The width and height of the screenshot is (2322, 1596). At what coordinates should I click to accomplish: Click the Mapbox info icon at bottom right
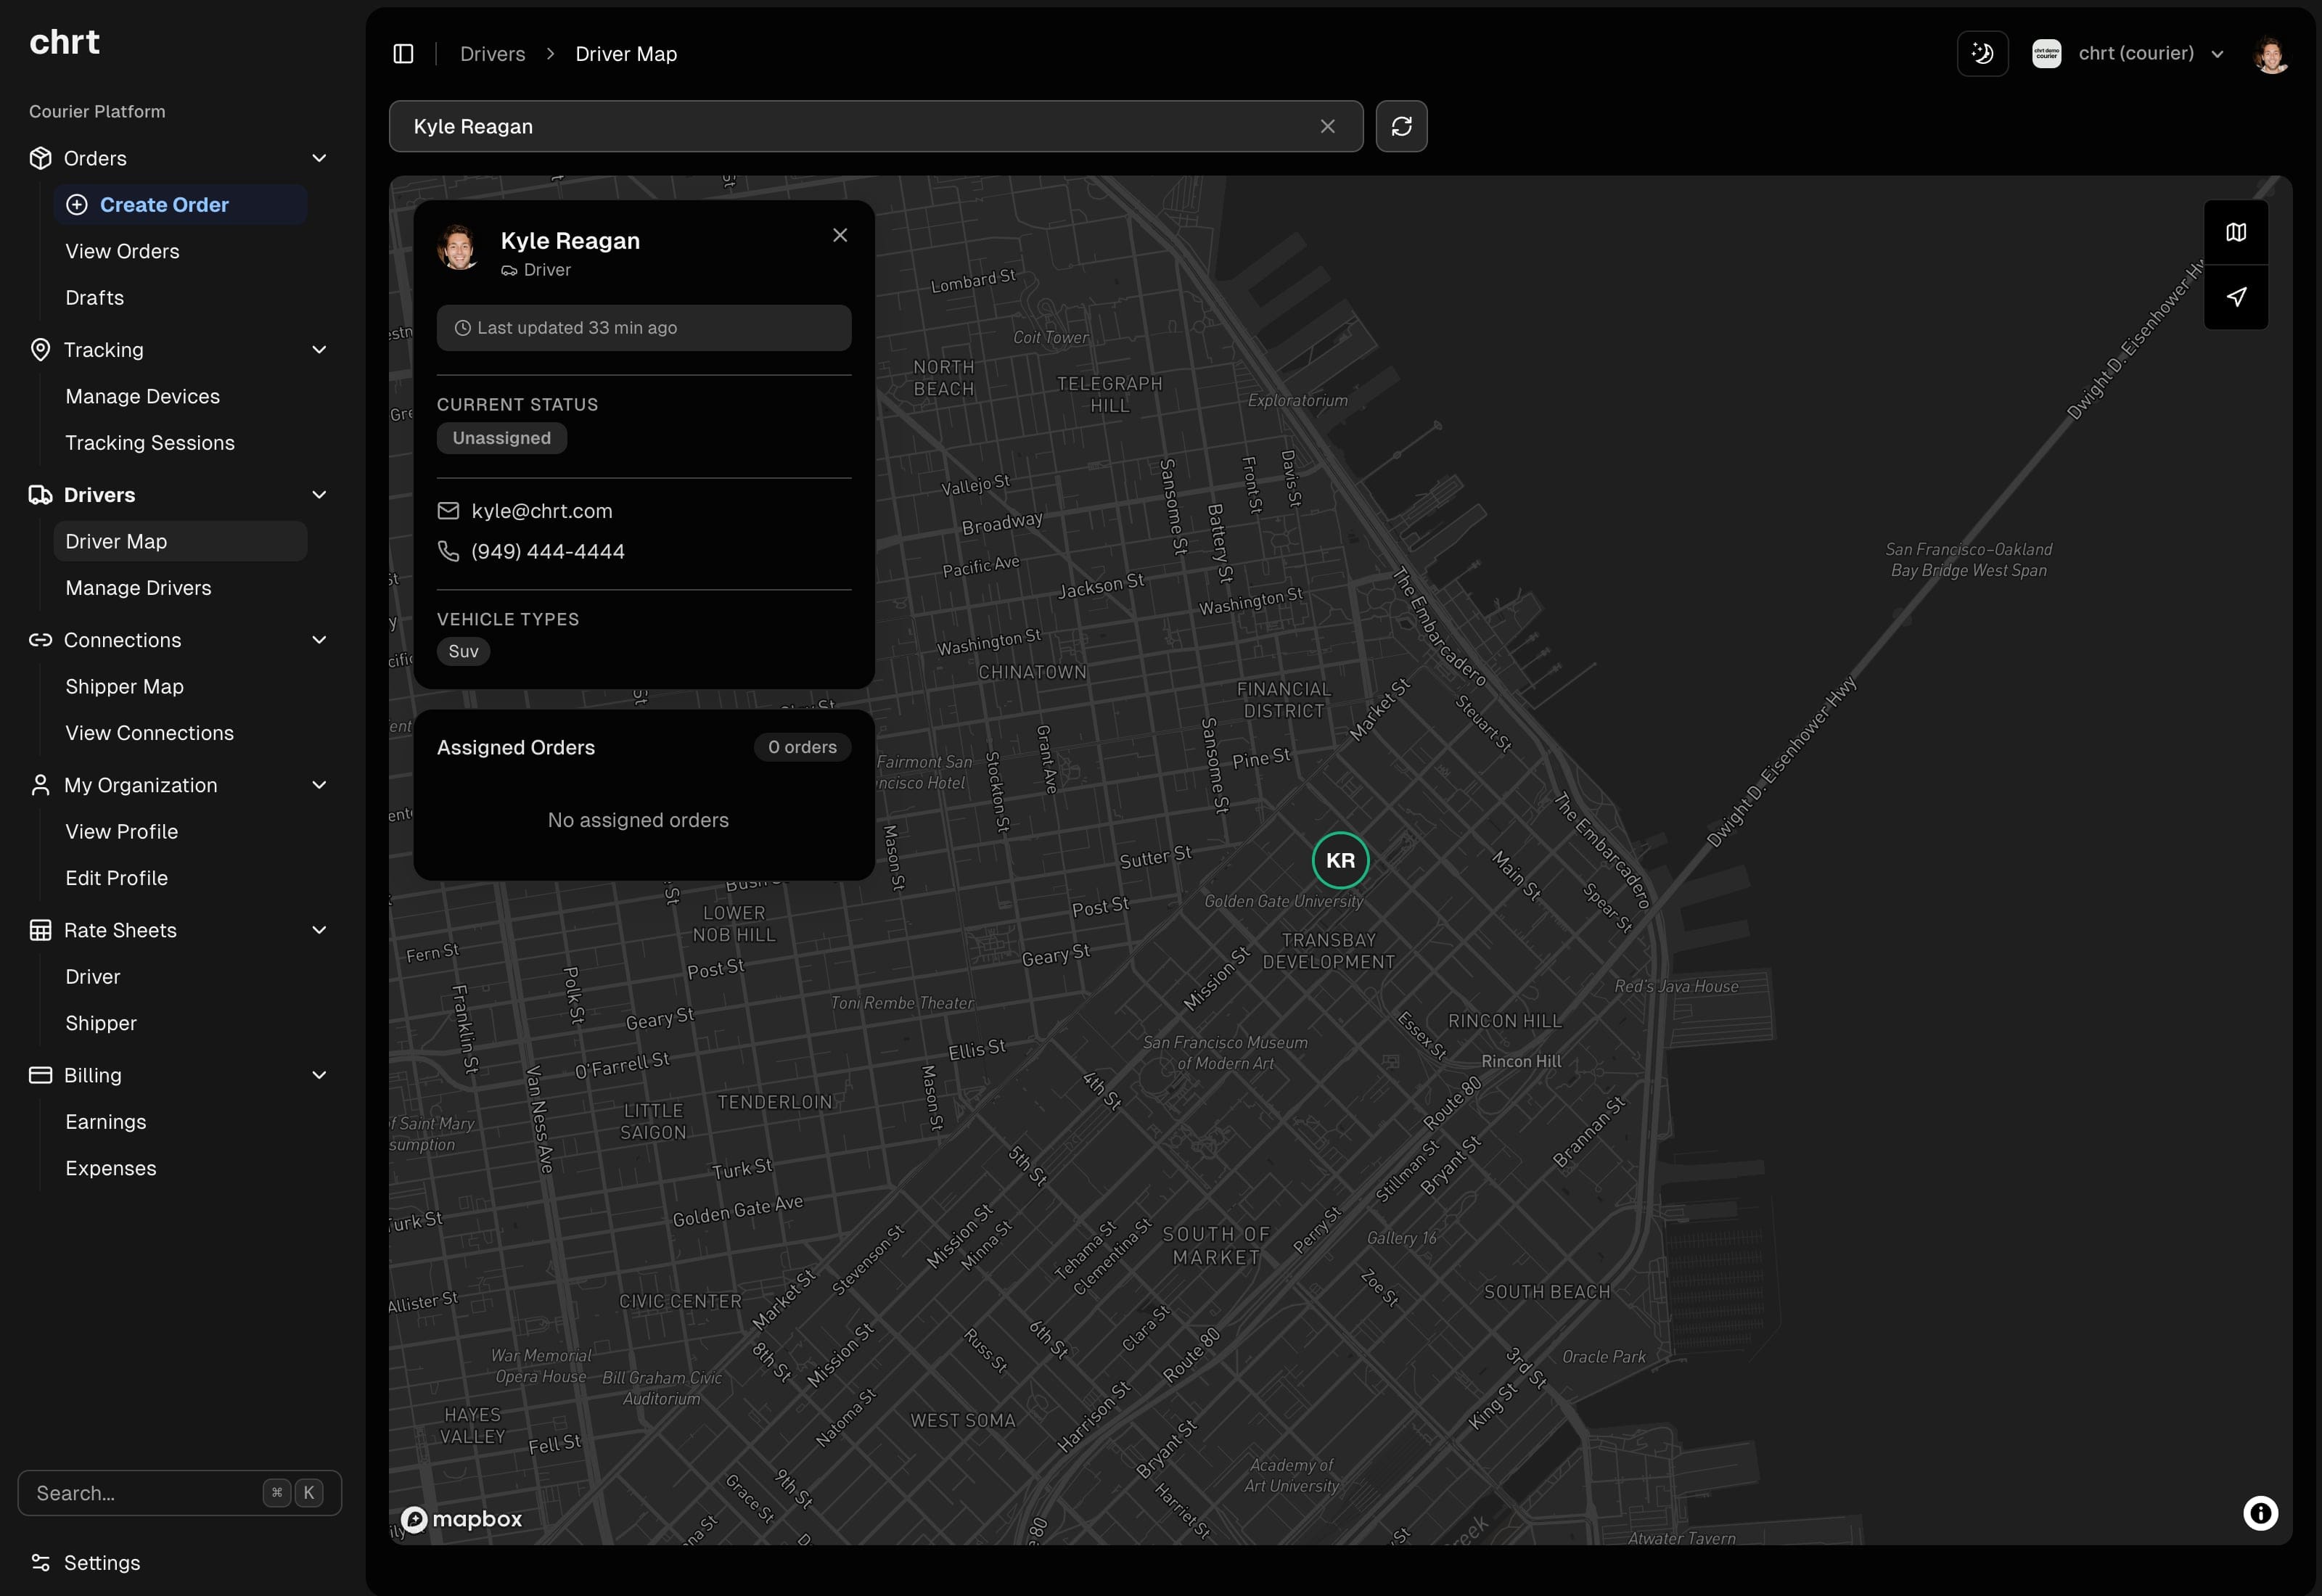click(x=2261, y=1514)
